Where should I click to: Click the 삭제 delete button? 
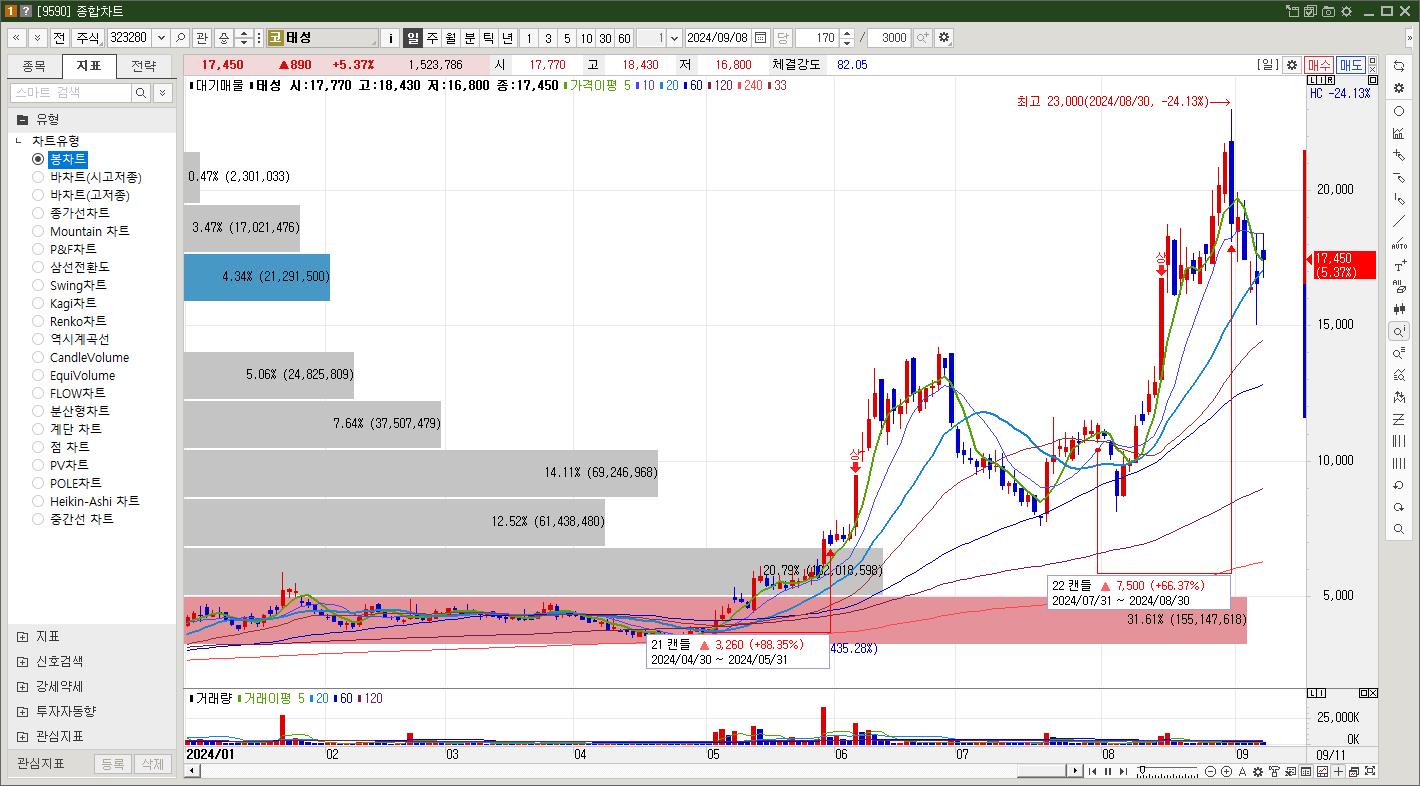coord(151,764)
